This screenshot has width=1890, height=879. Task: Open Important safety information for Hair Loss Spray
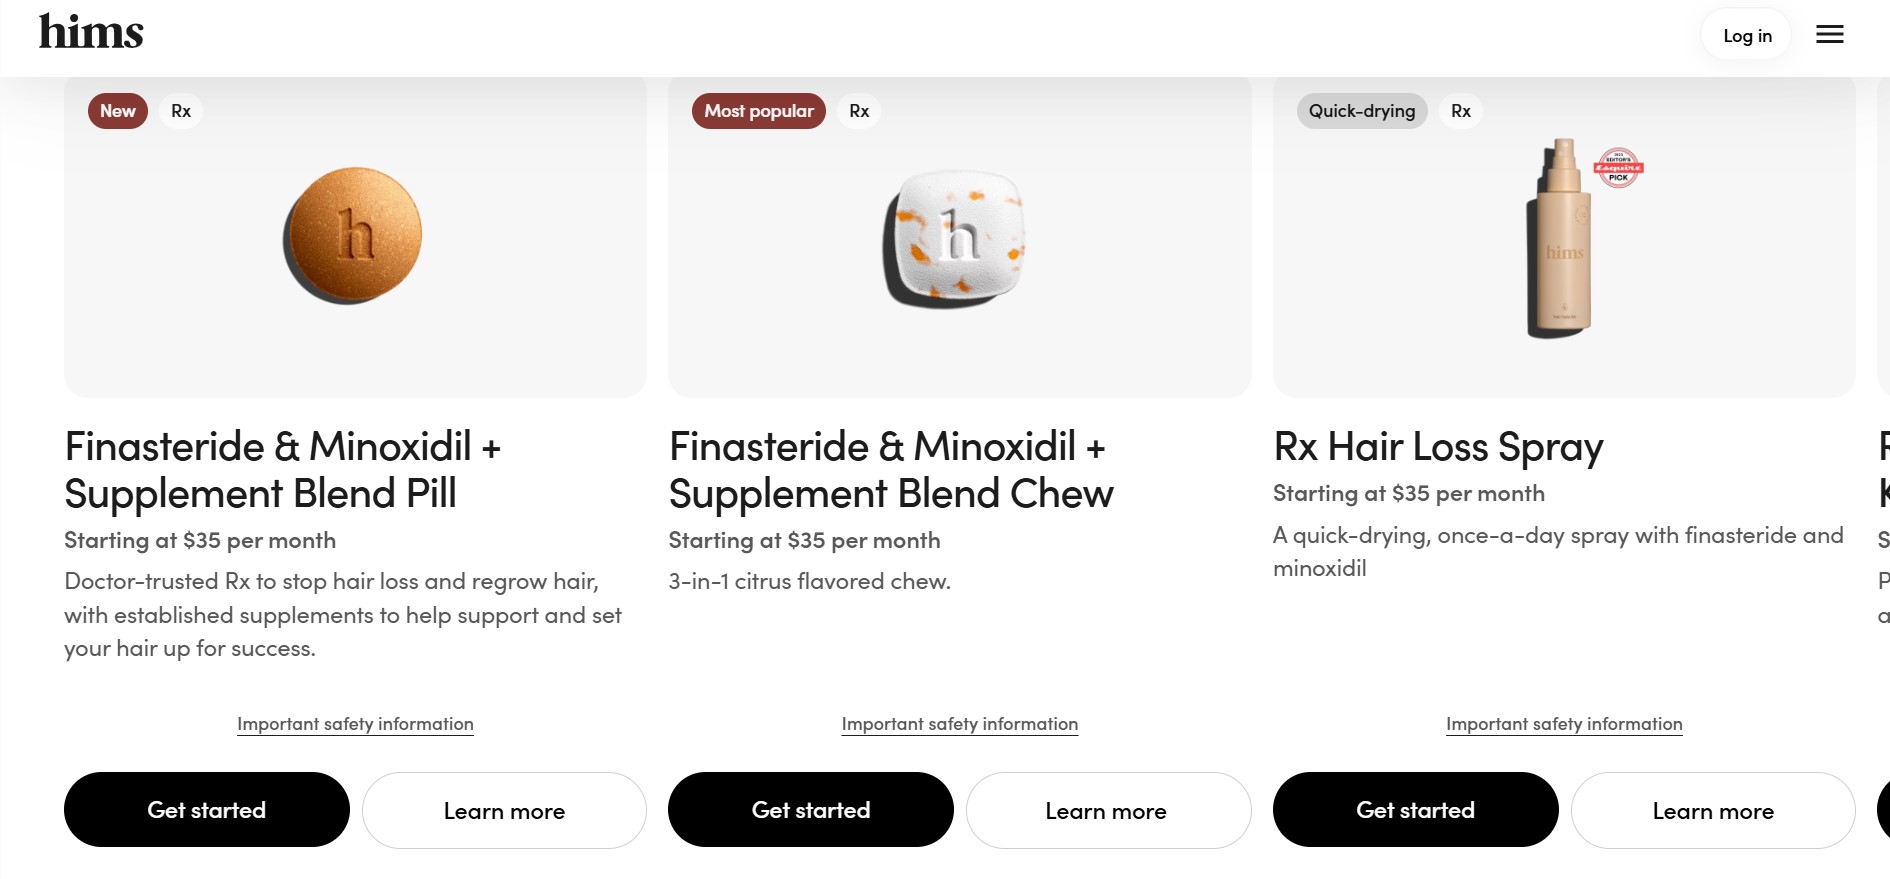pos(1564,724)
